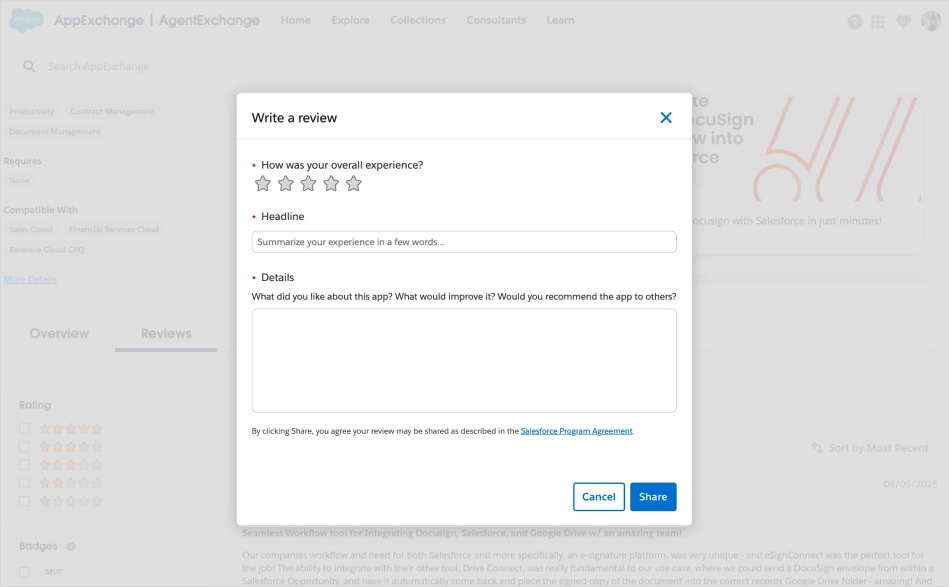Focus the Search AppExchange field
Screen dimensions: 949x587
point(474,67)
